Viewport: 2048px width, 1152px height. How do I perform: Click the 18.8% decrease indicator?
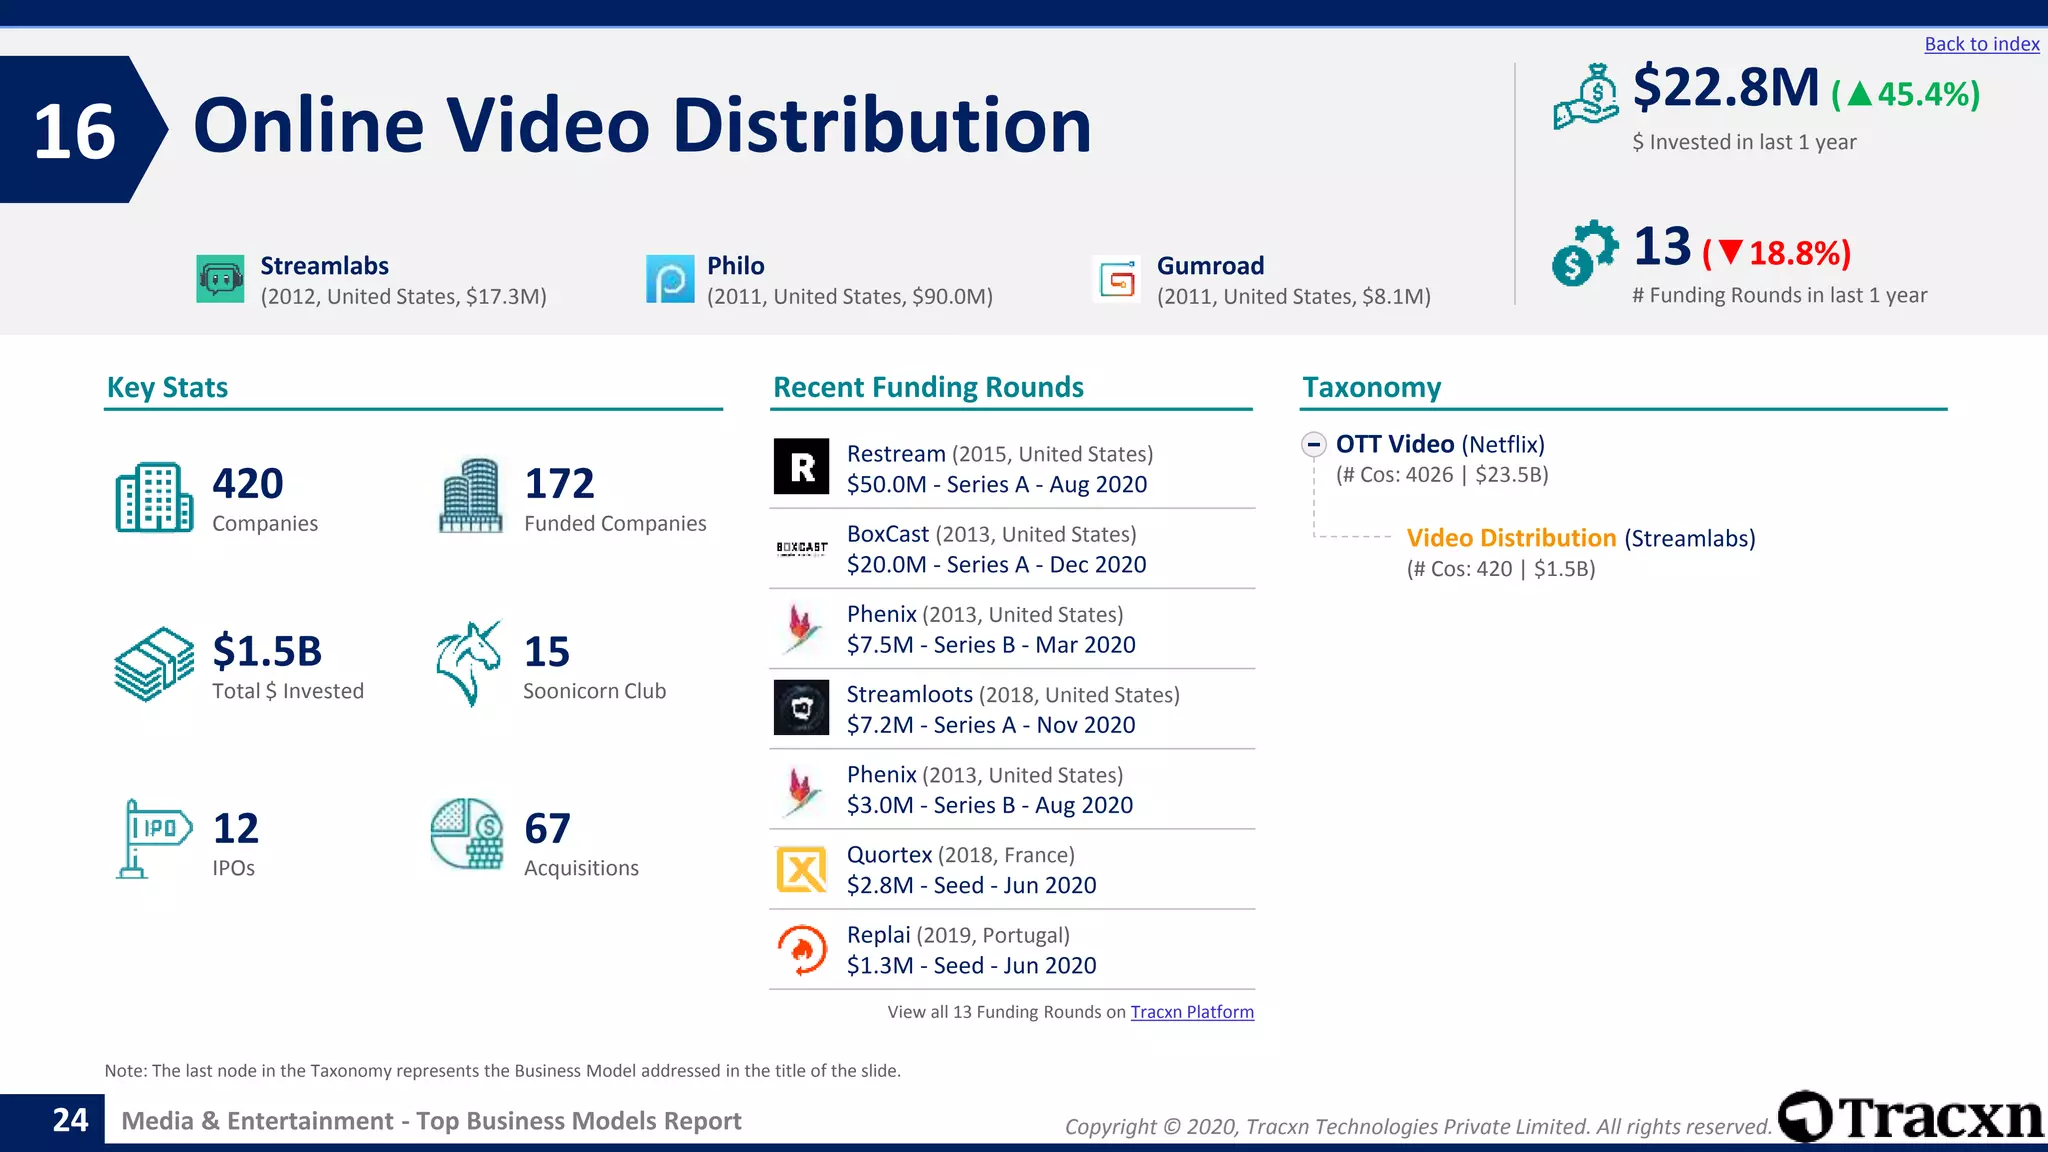point(1777,253)
